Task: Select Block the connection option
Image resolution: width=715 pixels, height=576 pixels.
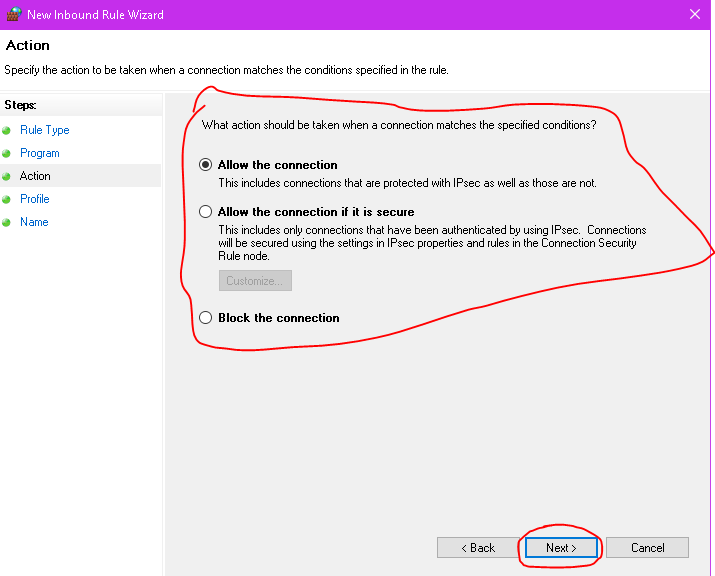Action: 205,317
